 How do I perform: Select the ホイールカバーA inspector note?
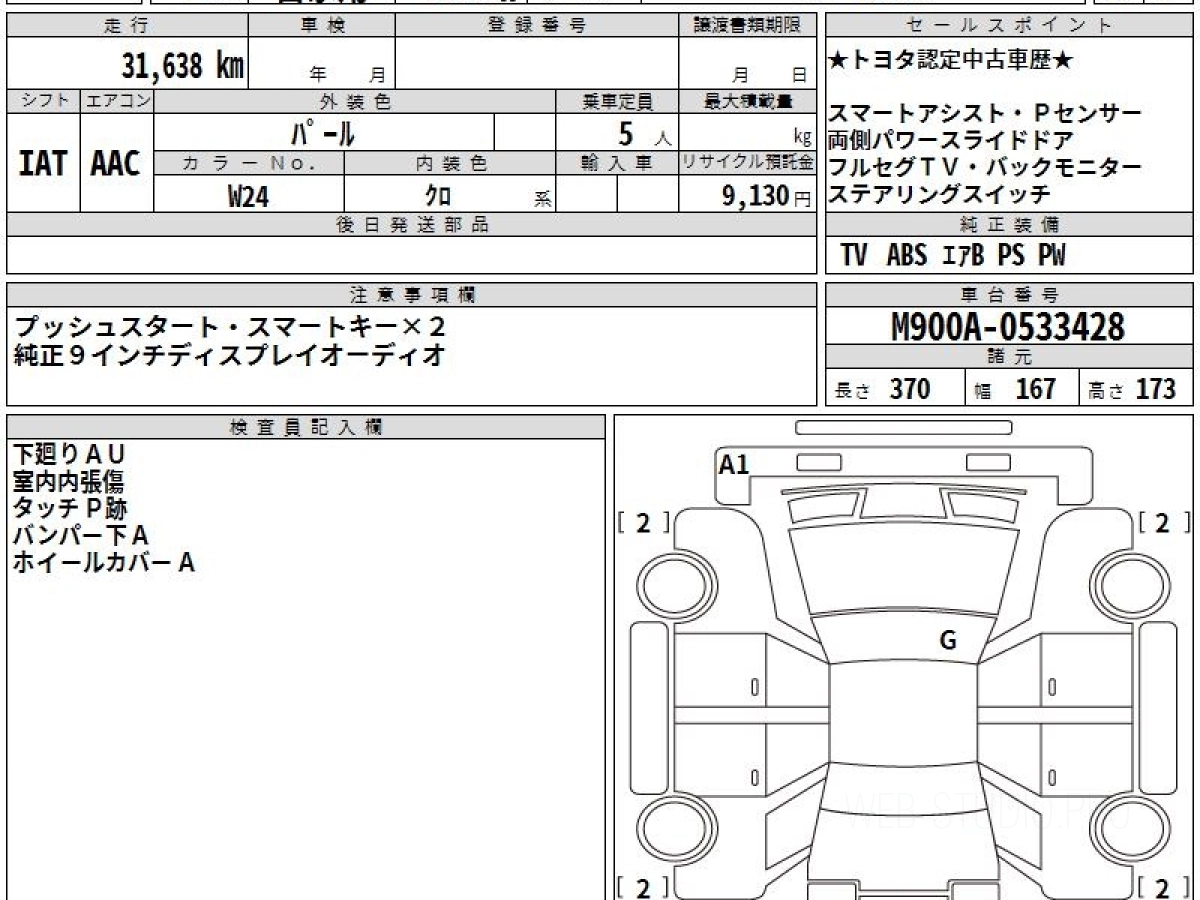point(103,563)
